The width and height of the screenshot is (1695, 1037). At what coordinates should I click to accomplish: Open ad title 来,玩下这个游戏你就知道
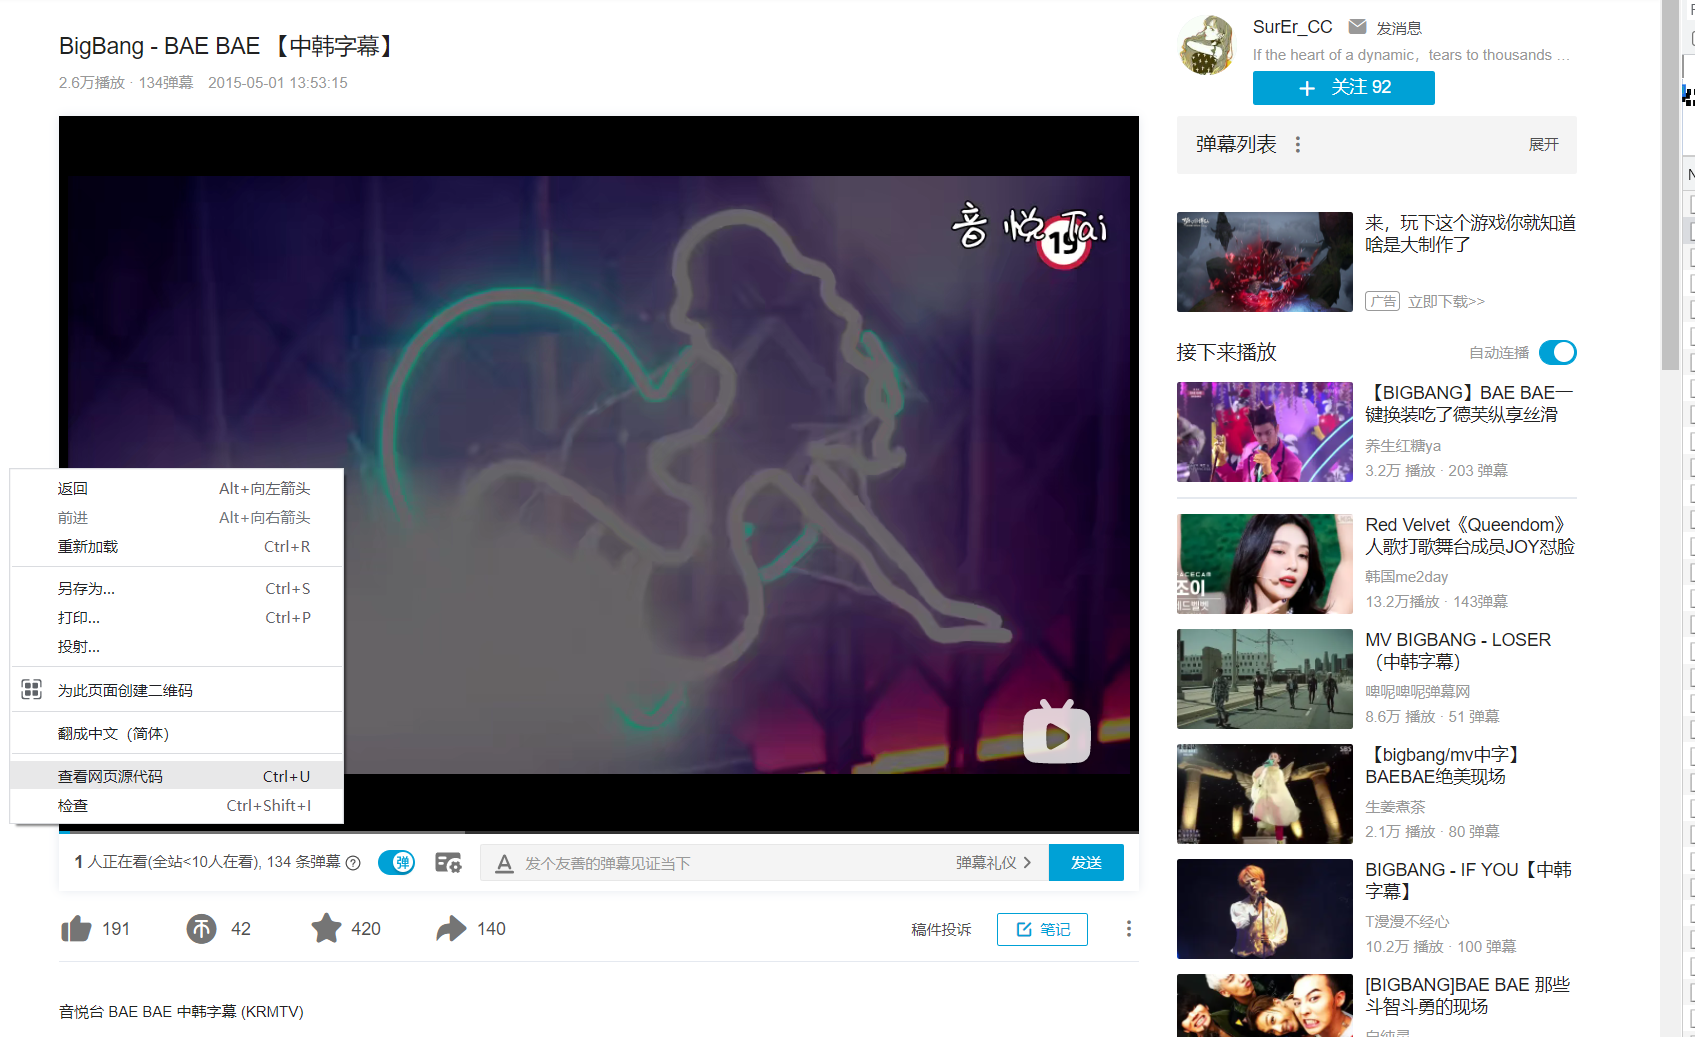(x=1470, y=234)
